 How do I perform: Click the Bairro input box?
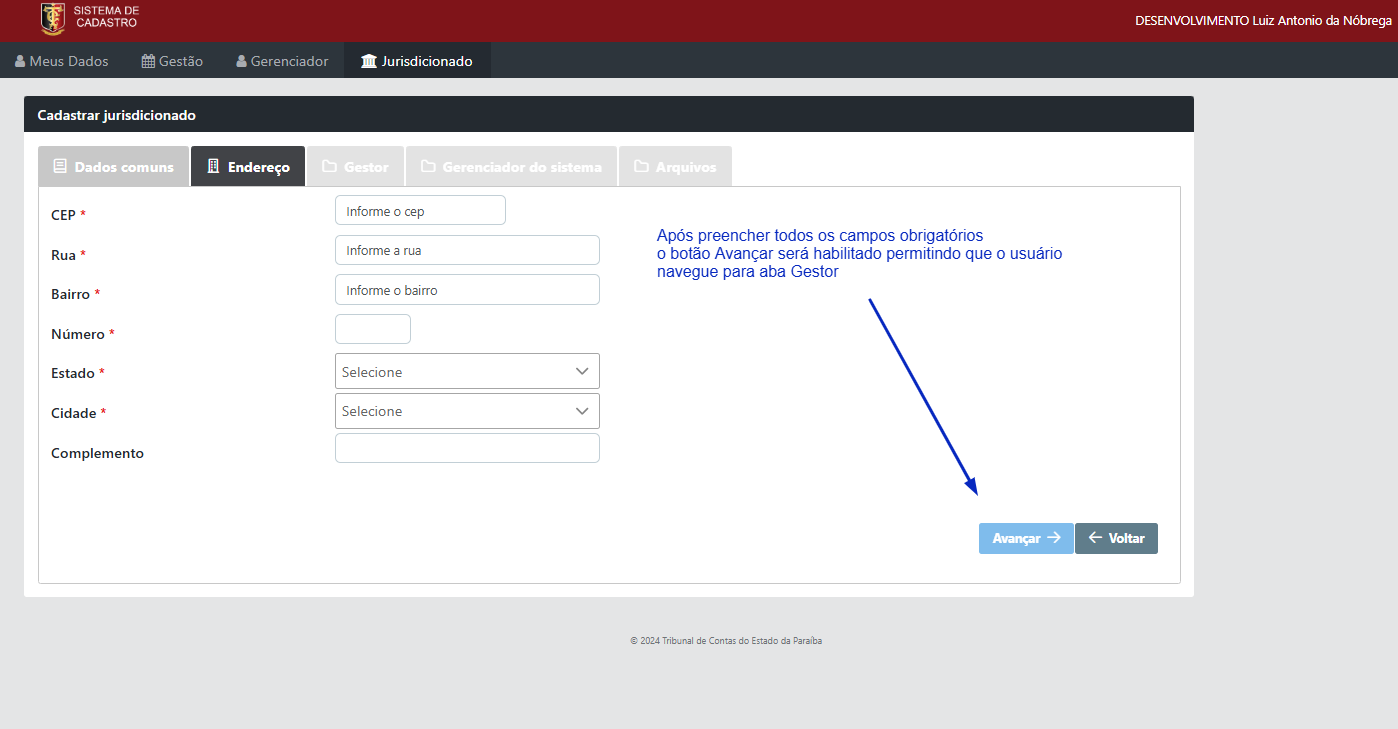click(x=467, y=290)
